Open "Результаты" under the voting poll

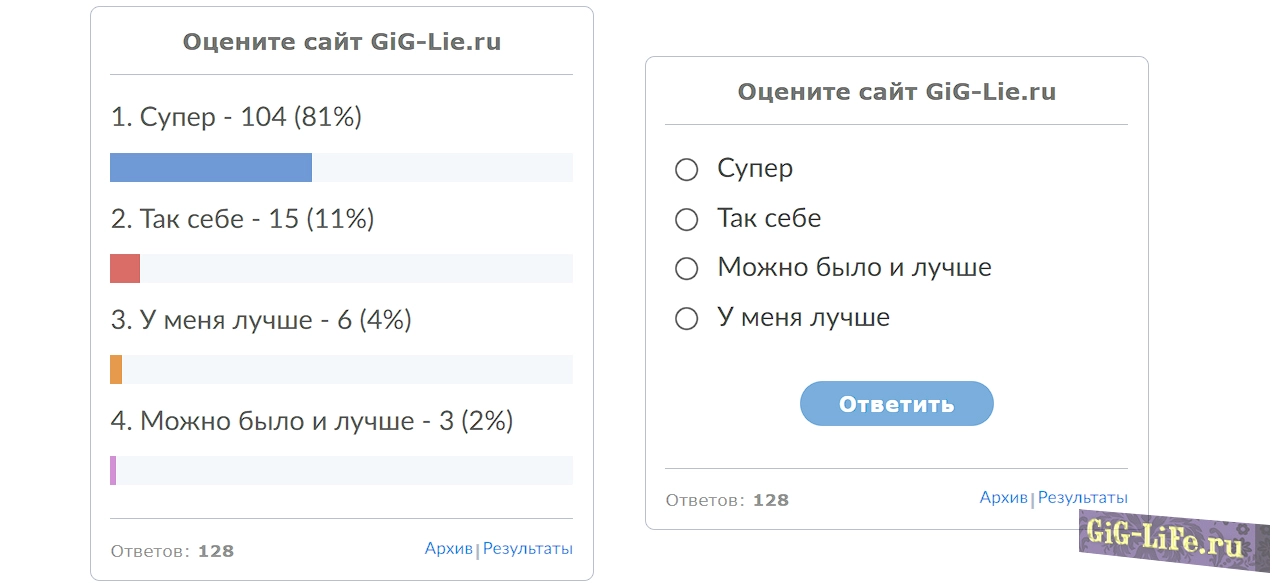click(1082, 497)
